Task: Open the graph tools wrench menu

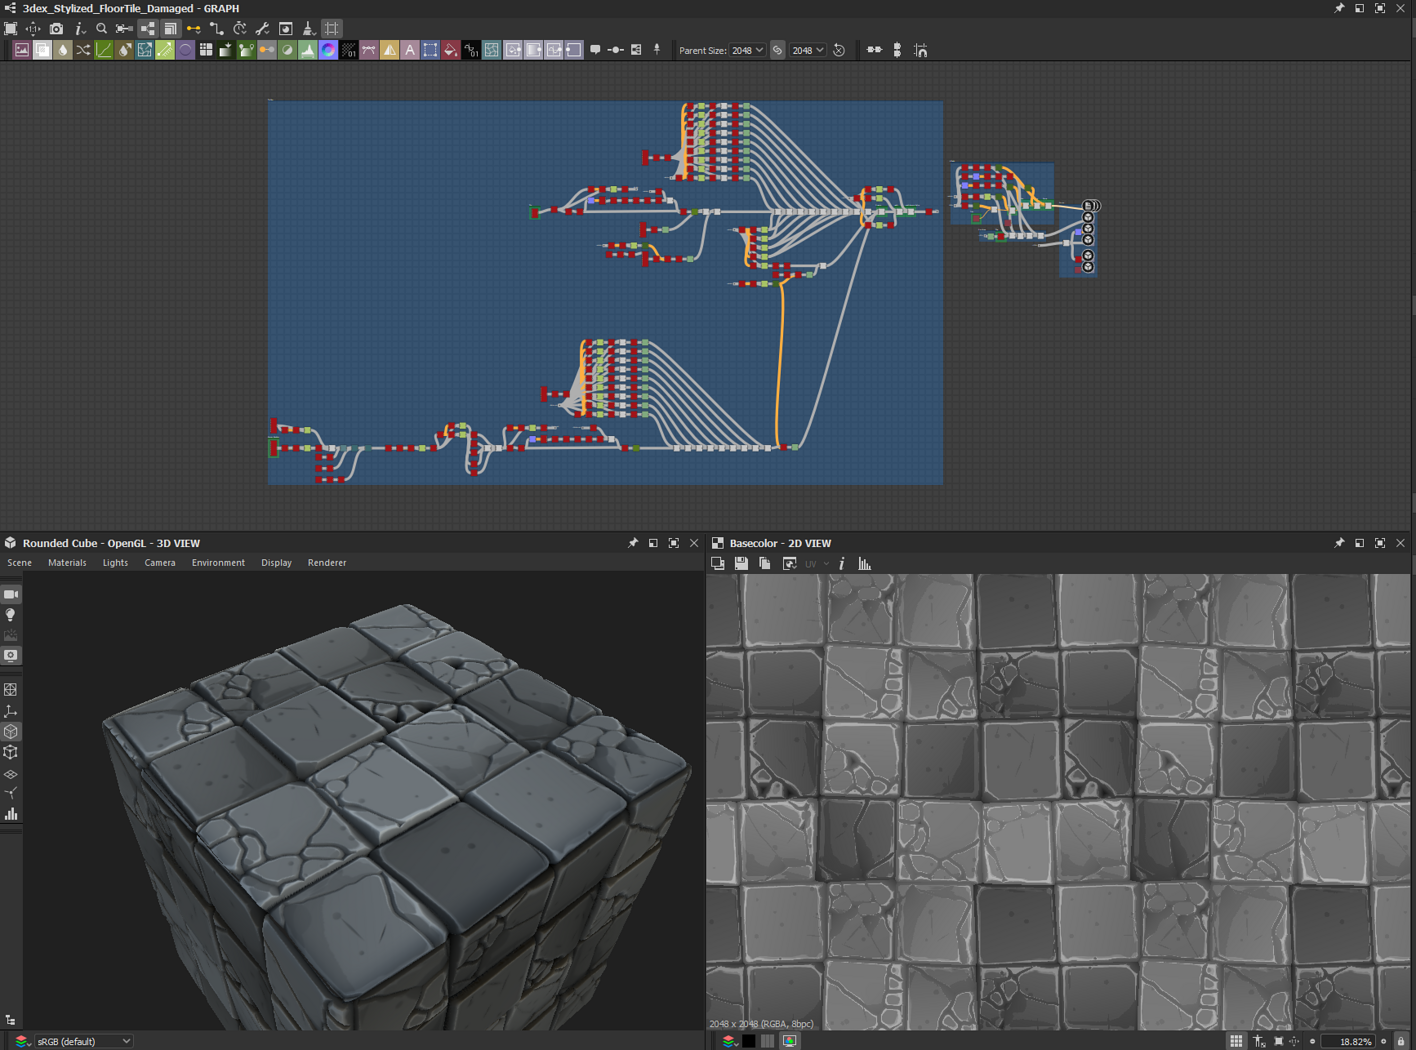Action: pyautogui.click(x=262, y=29)
